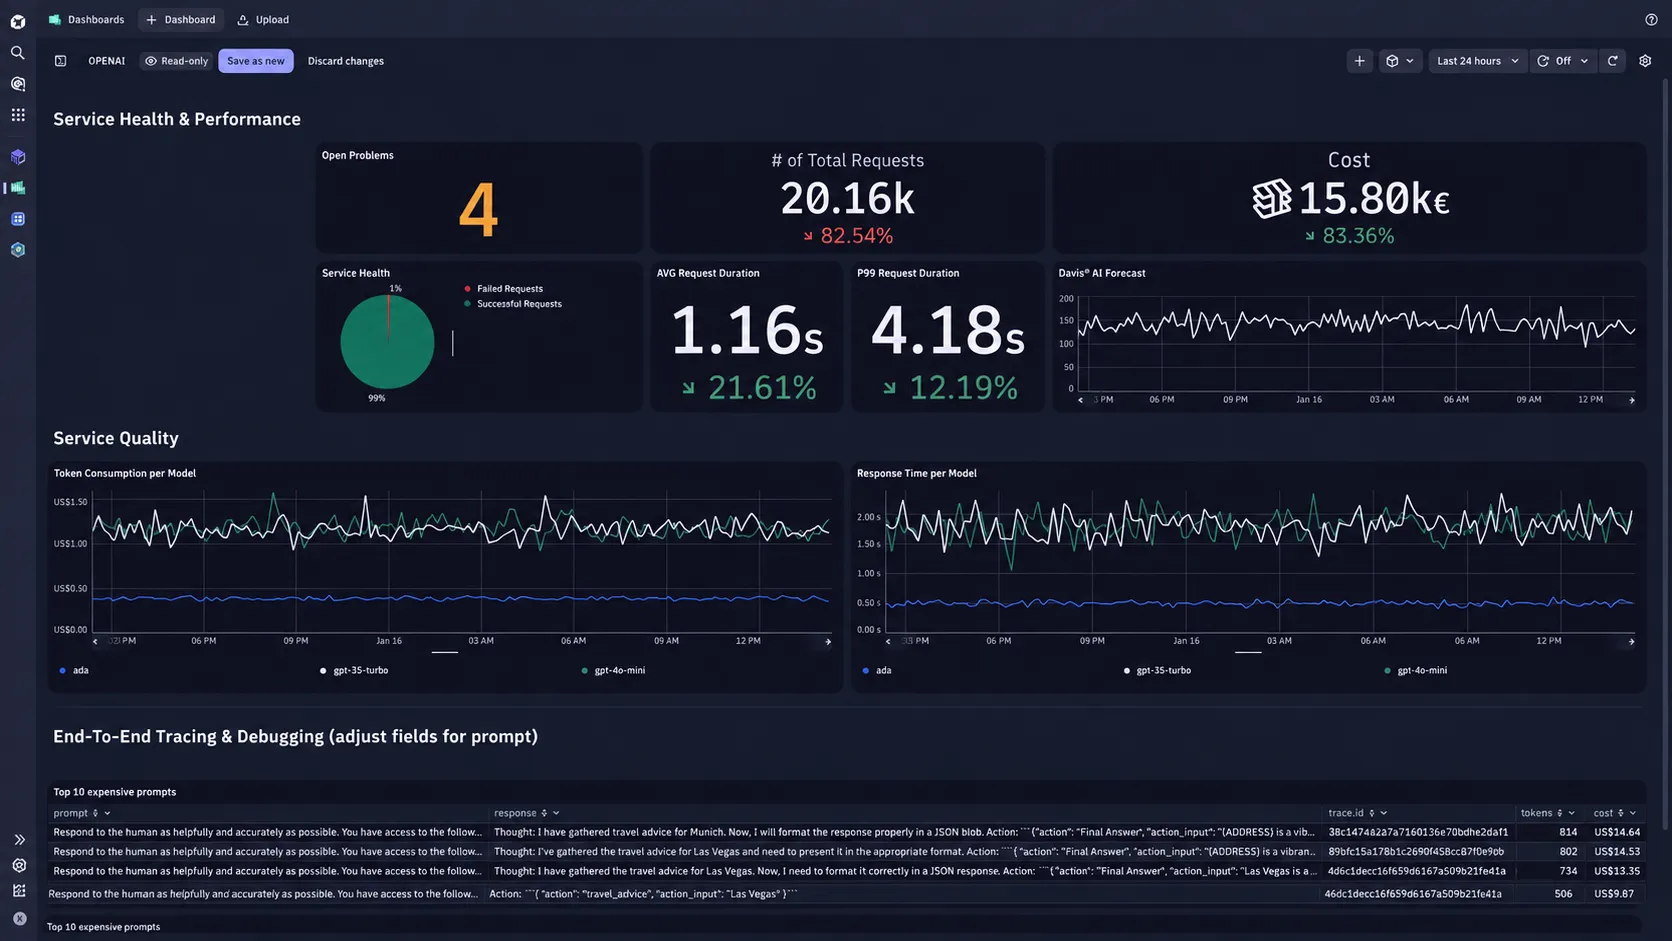Pan Token Consumption chart left arrow

click(x=95, y=641)
